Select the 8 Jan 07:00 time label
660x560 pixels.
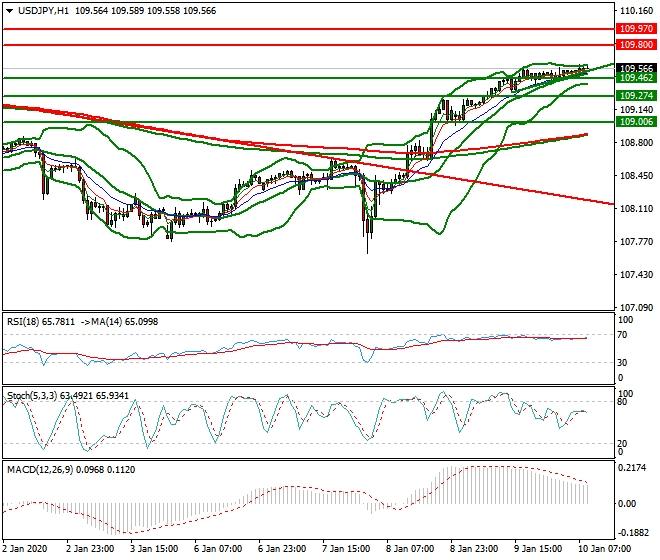(x=410, y=549)
